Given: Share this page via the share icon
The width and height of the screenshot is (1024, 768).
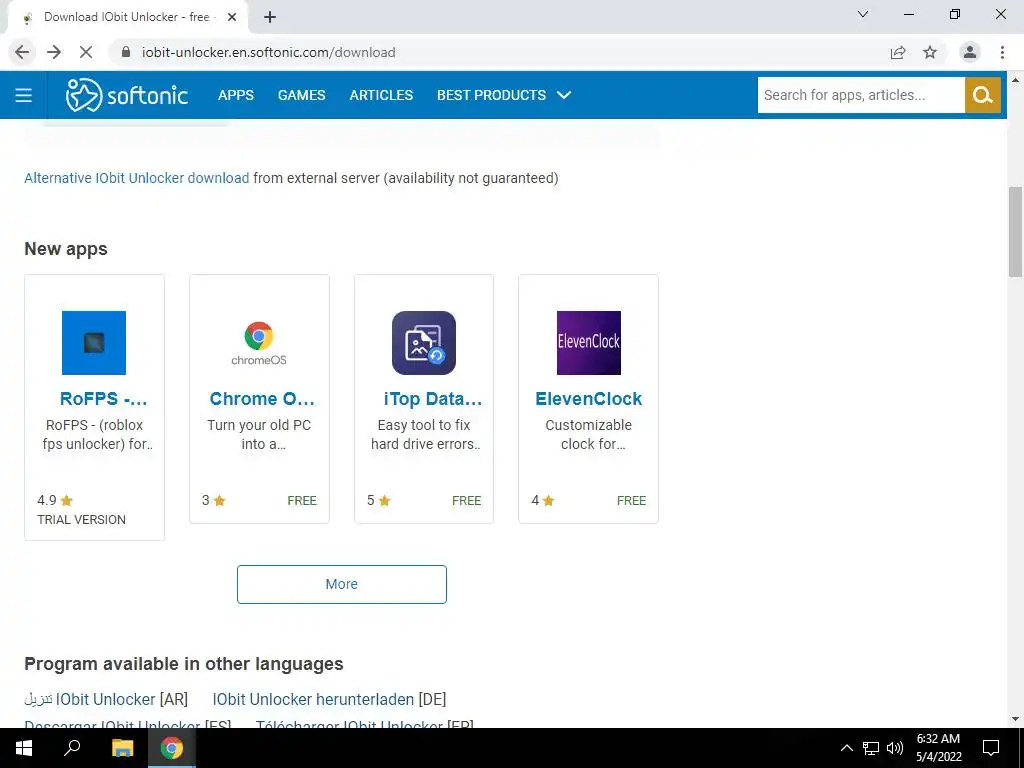Looking at the screenshot, I should 898,52.
